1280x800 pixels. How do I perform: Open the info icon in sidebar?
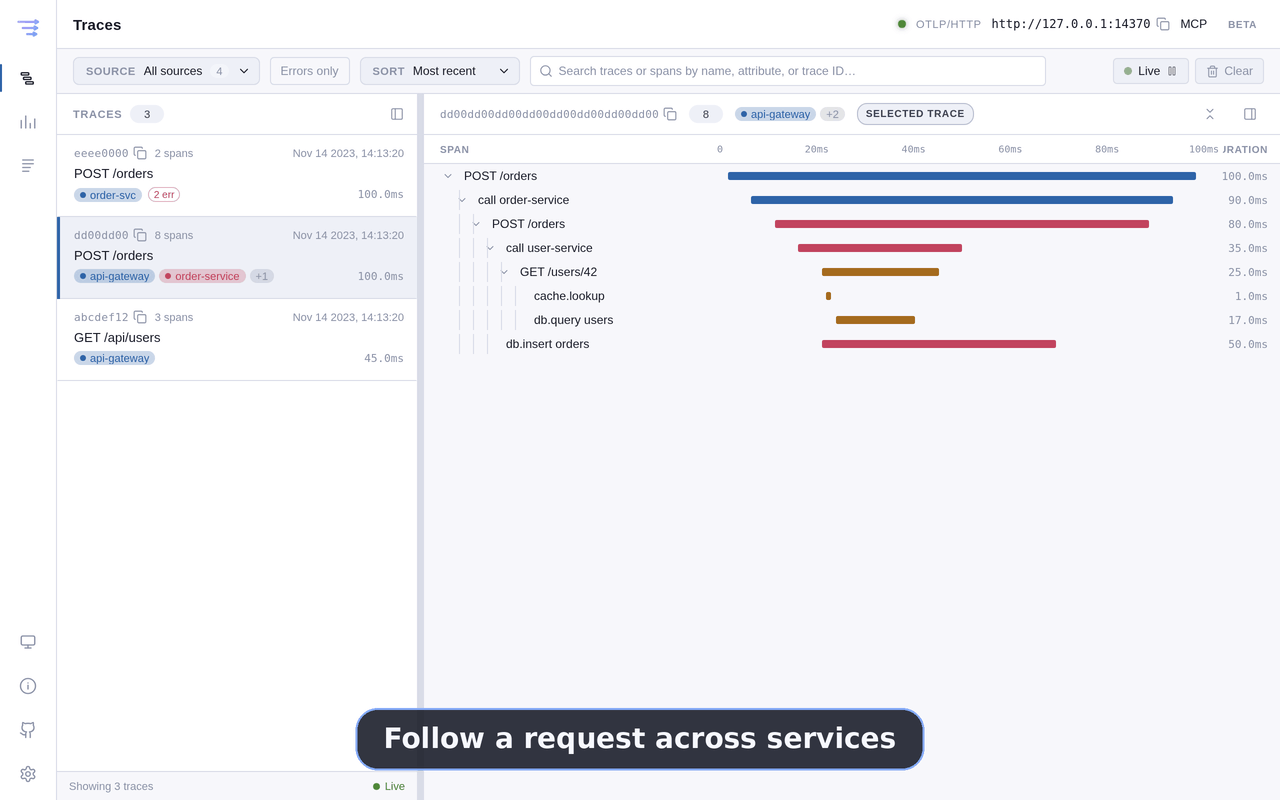tap(28, 686)
